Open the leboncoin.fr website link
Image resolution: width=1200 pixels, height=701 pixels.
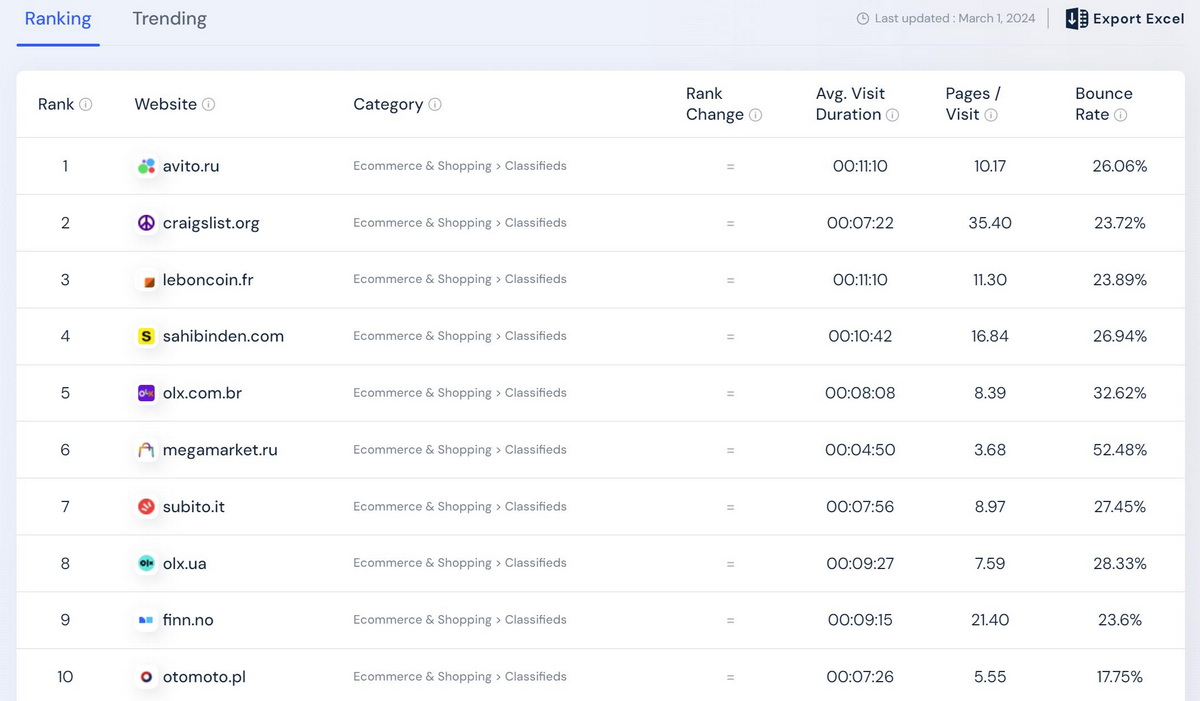point(208,280)
